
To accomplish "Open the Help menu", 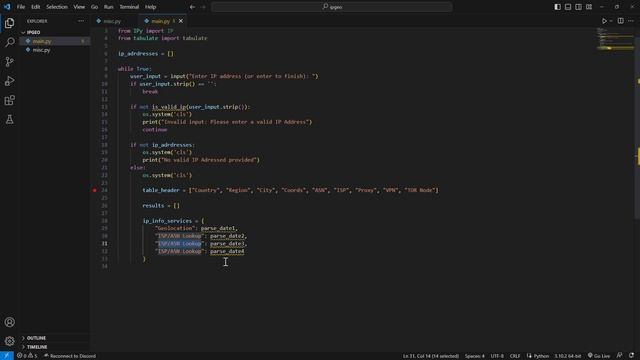I will click(x=151, y=7).
